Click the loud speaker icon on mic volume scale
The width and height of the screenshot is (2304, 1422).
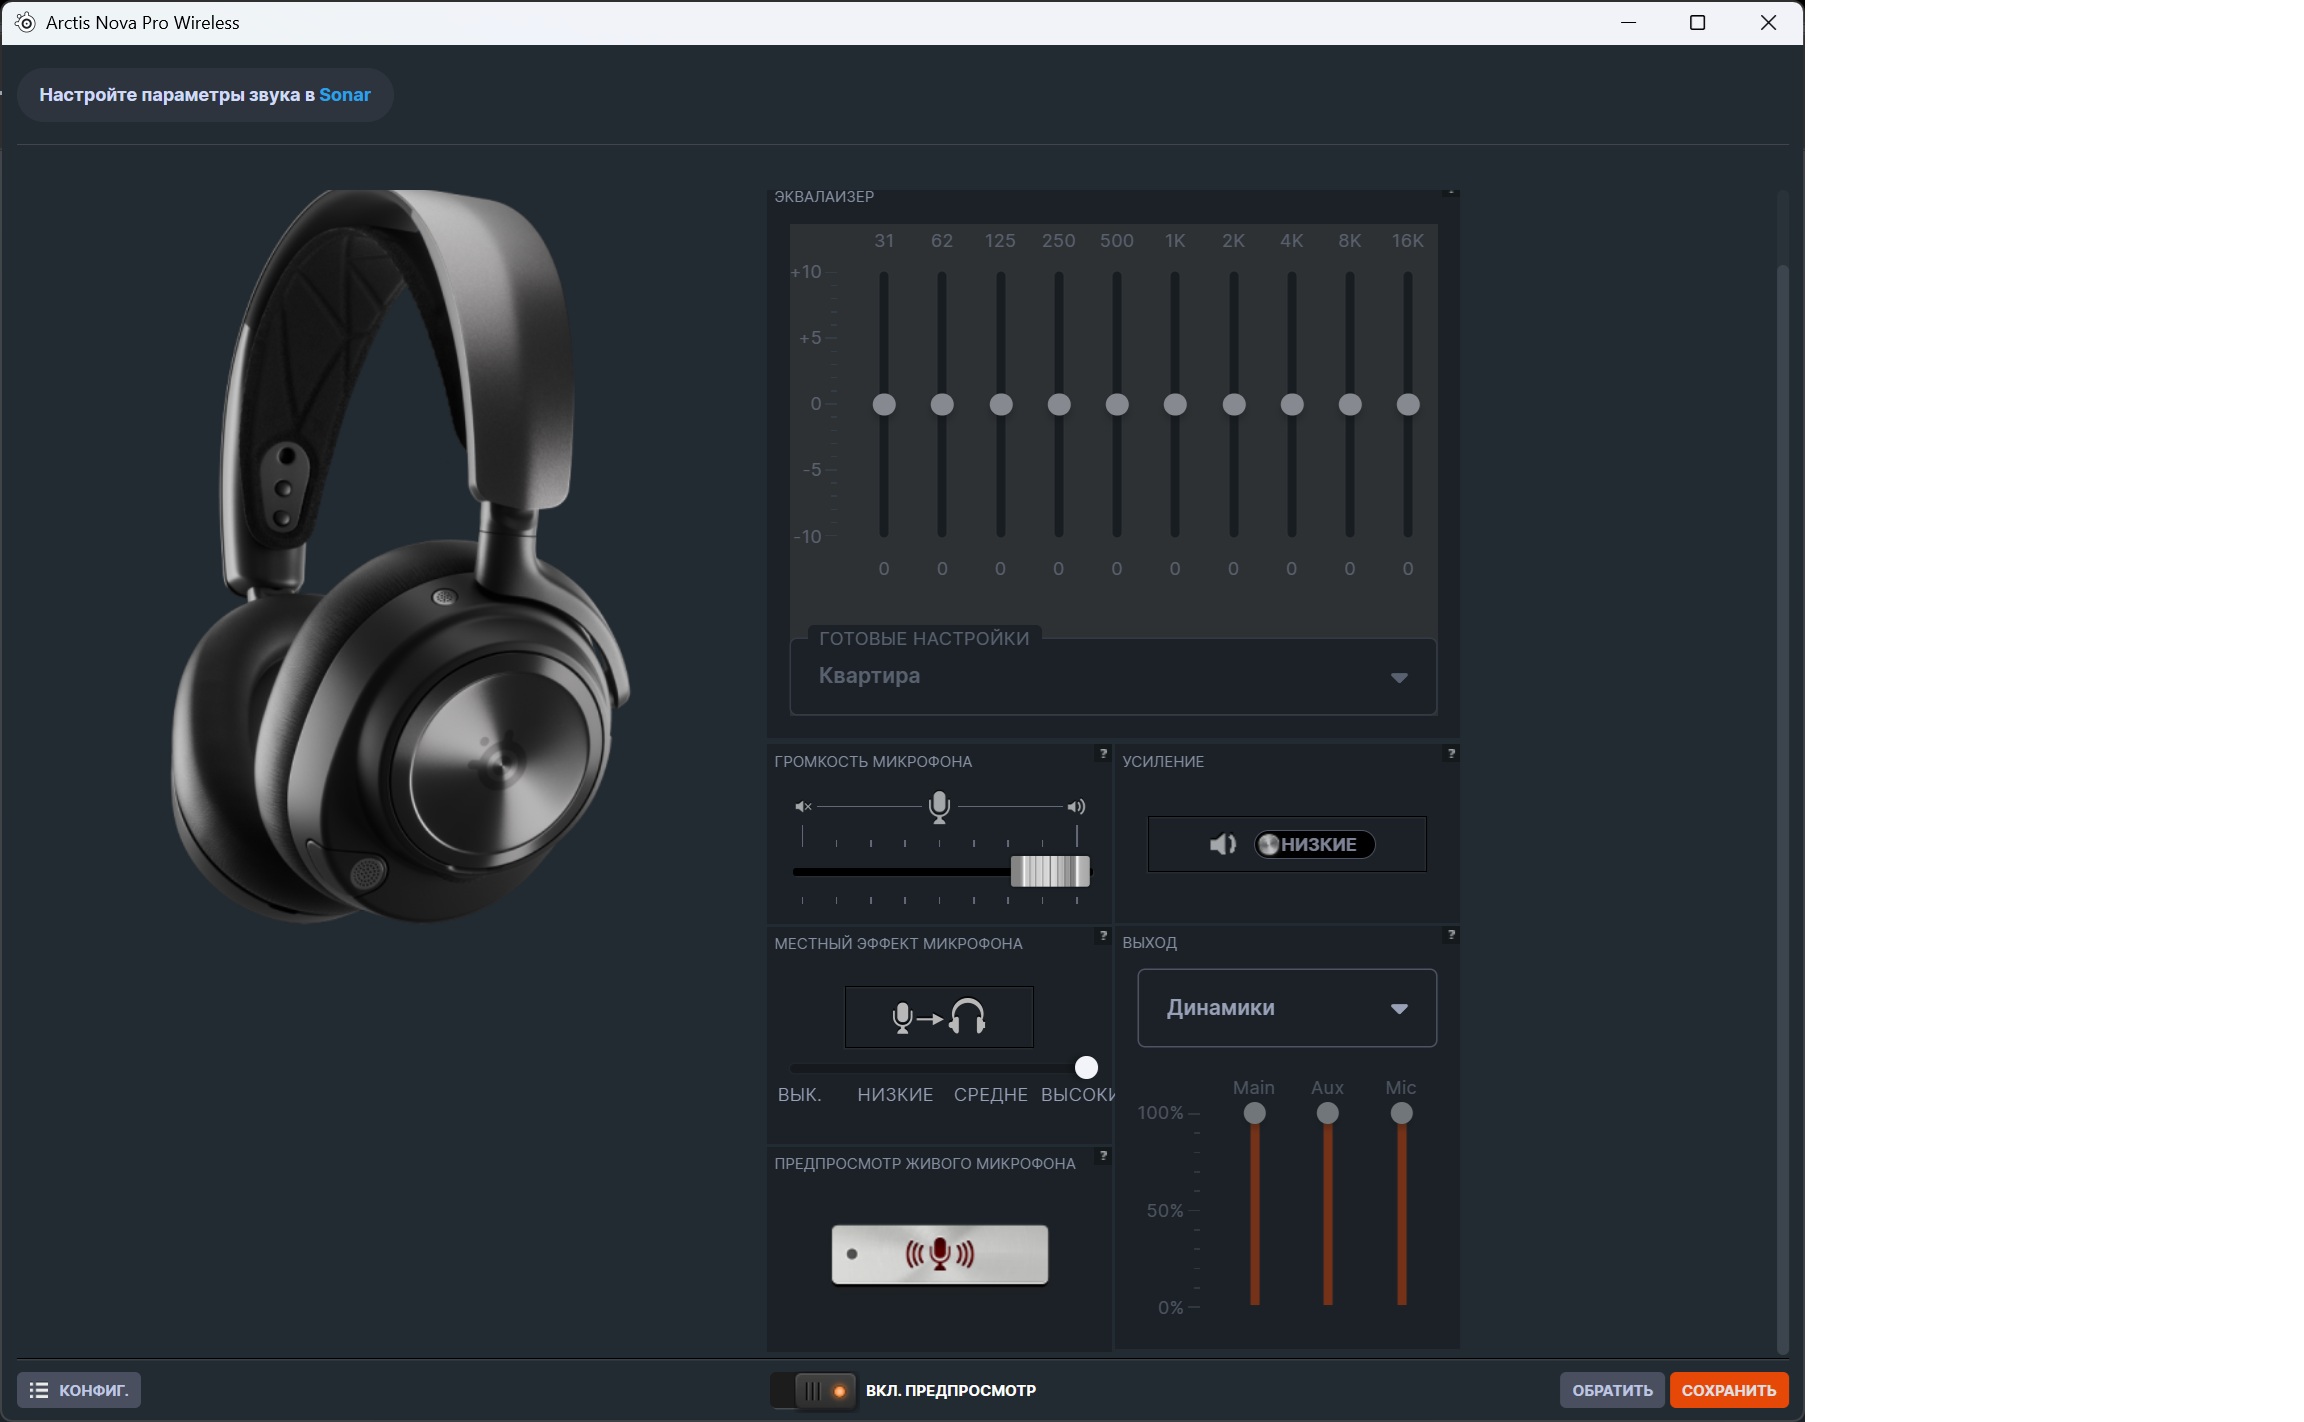(1076, 806)
